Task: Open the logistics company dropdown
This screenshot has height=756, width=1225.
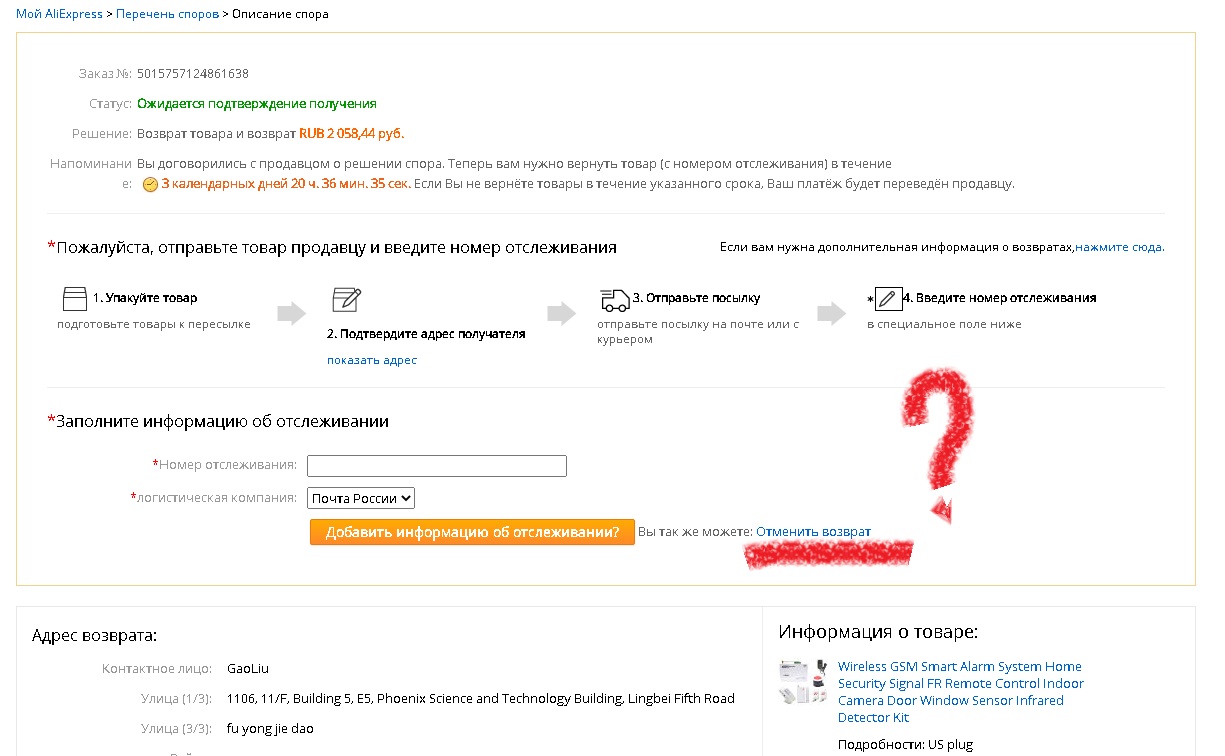Action: (x=361, y=498)
